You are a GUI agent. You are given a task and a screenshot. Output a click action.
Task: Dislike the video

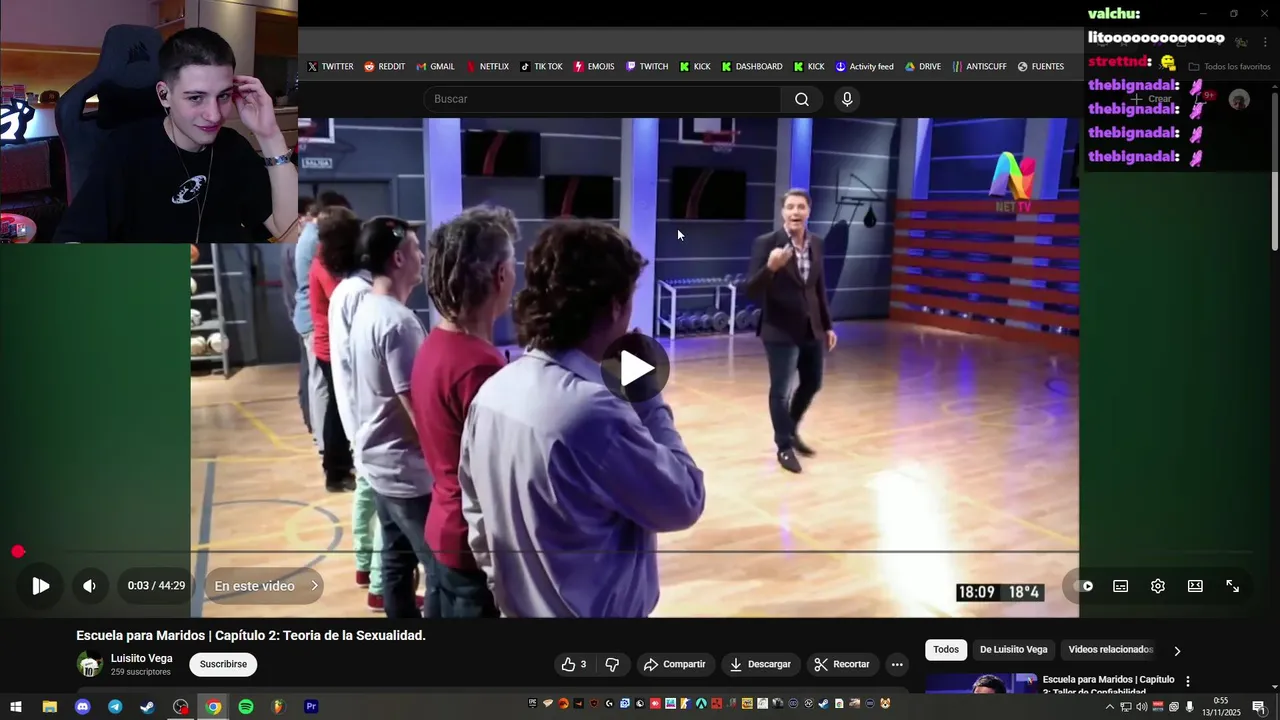(x=612, y=664)
